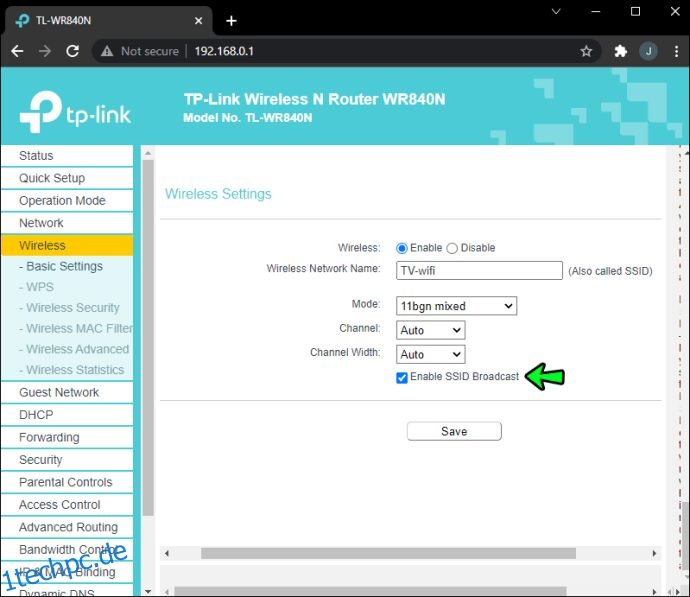Click the address bar URL 192.168.0.1
The image size is (690, 597).
click(x=224, y=51)
